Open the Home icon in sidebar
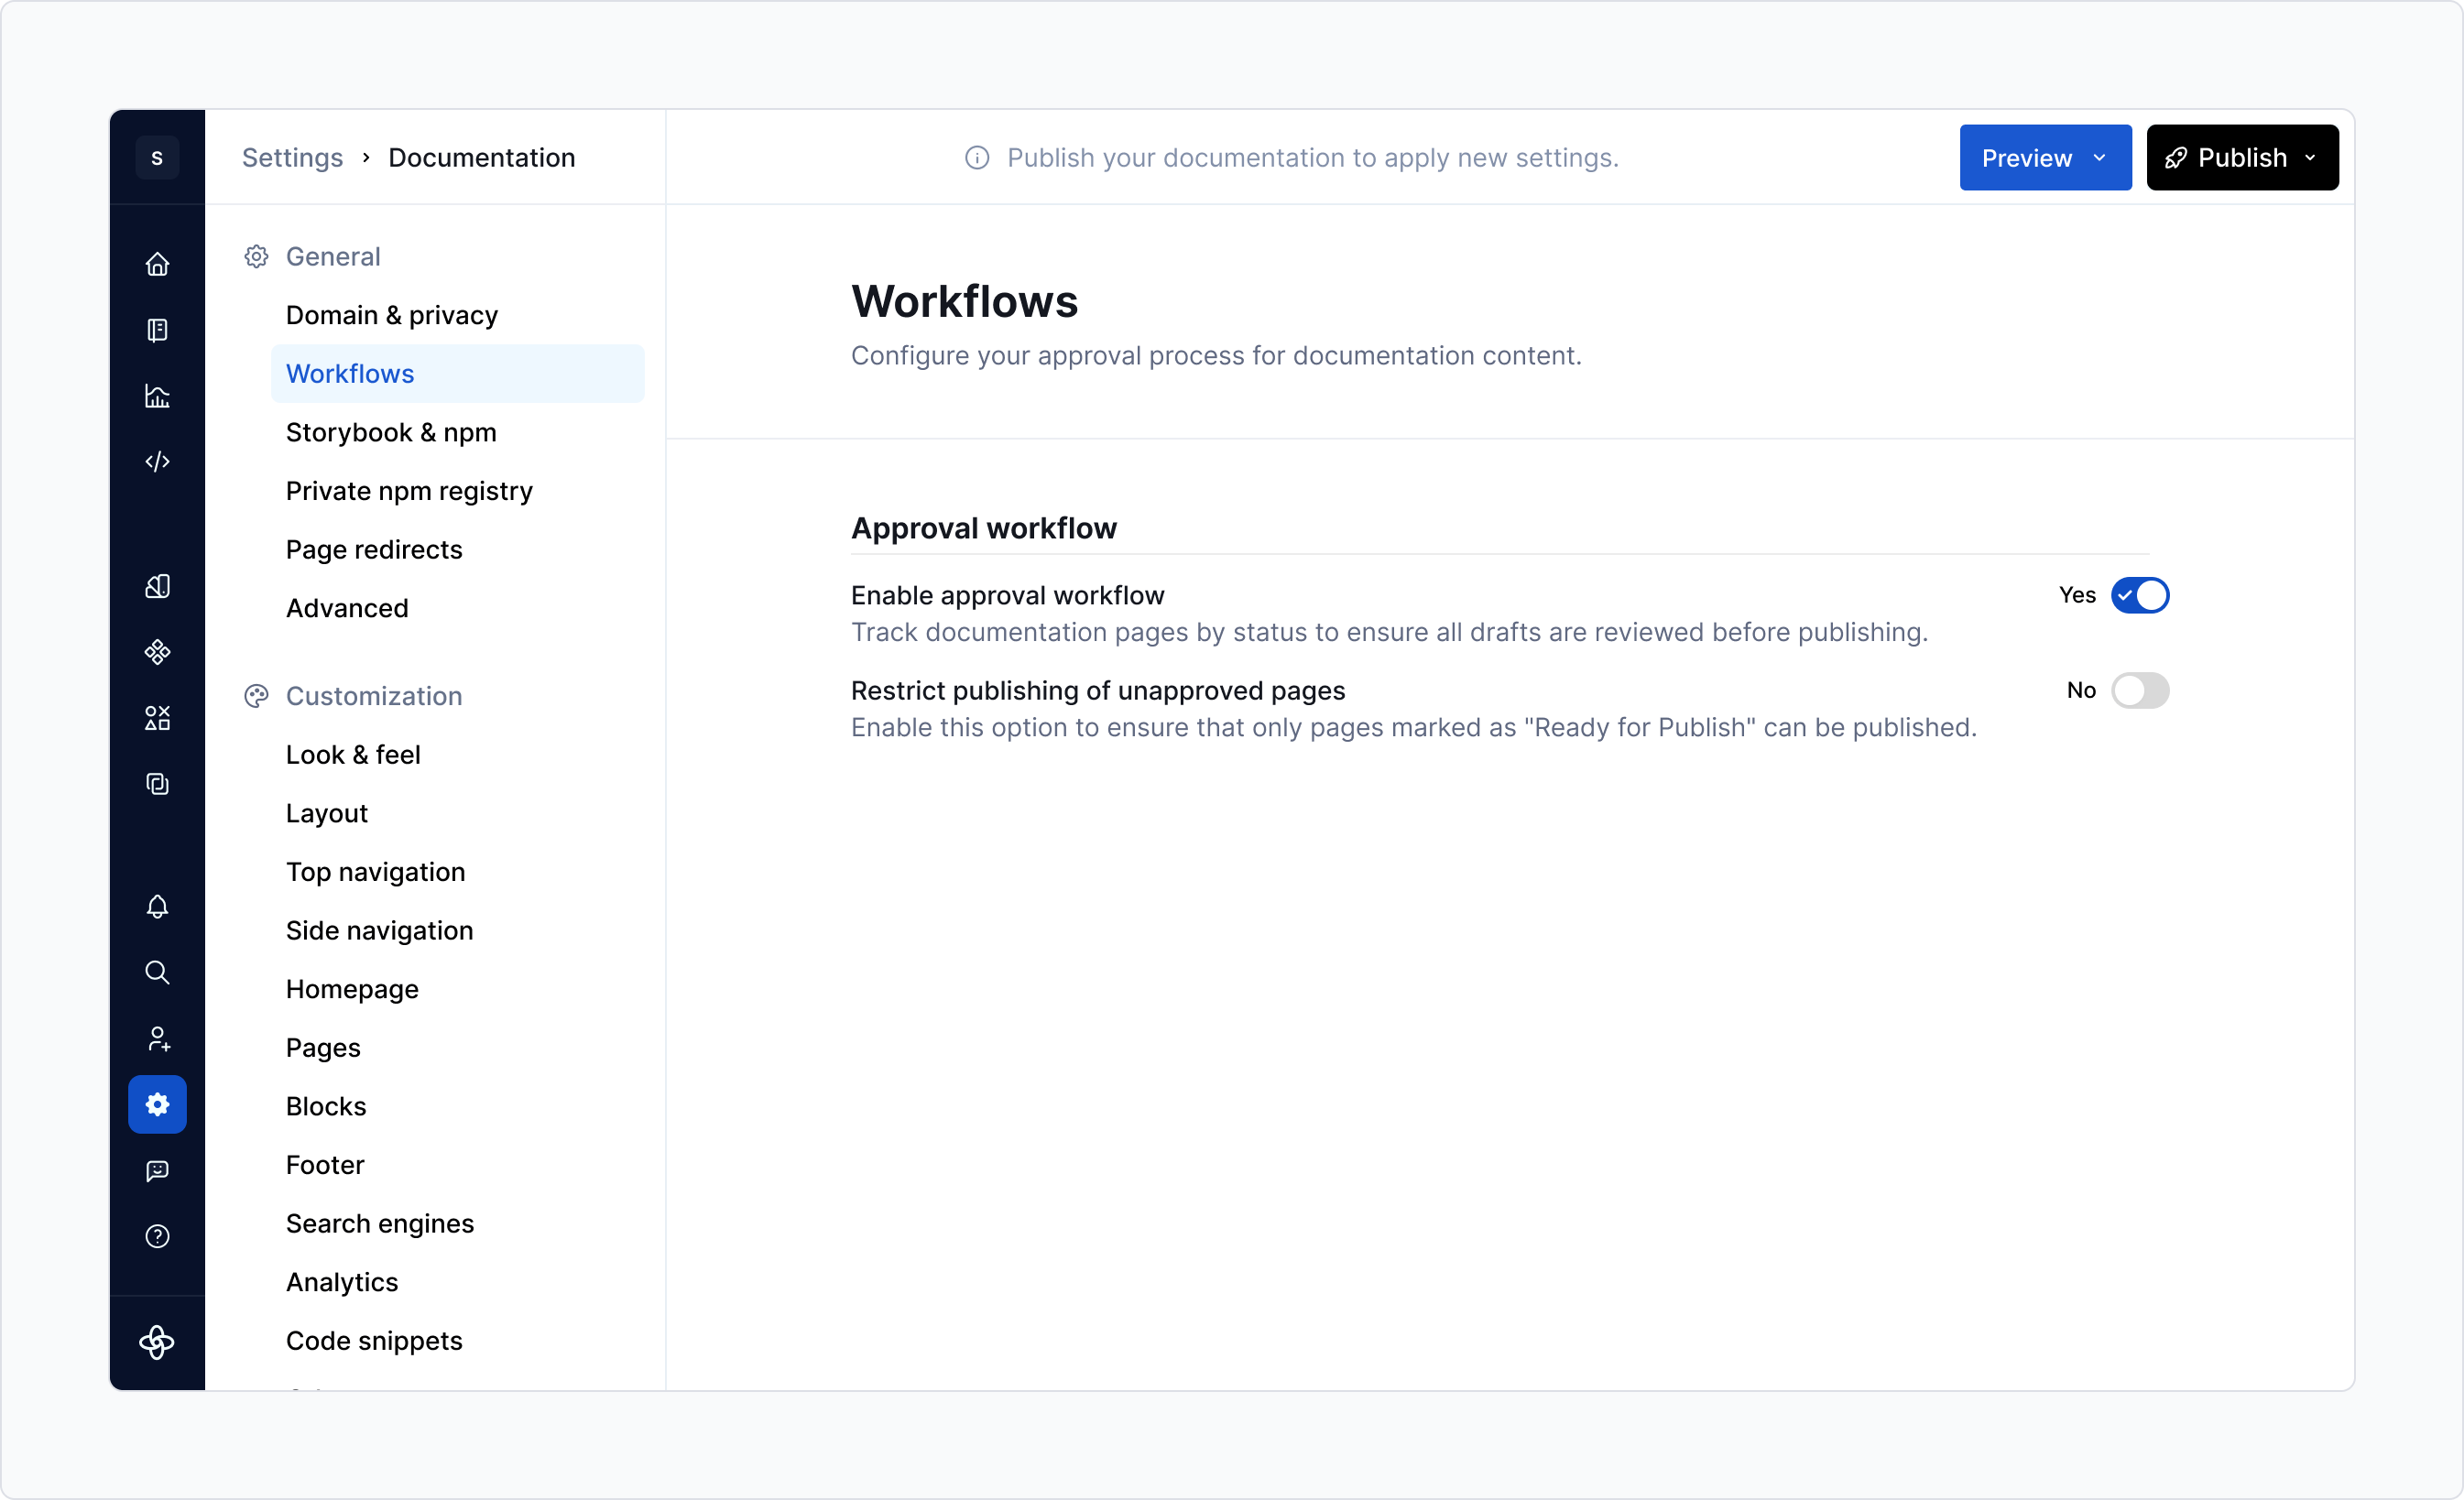 (158, 264)
